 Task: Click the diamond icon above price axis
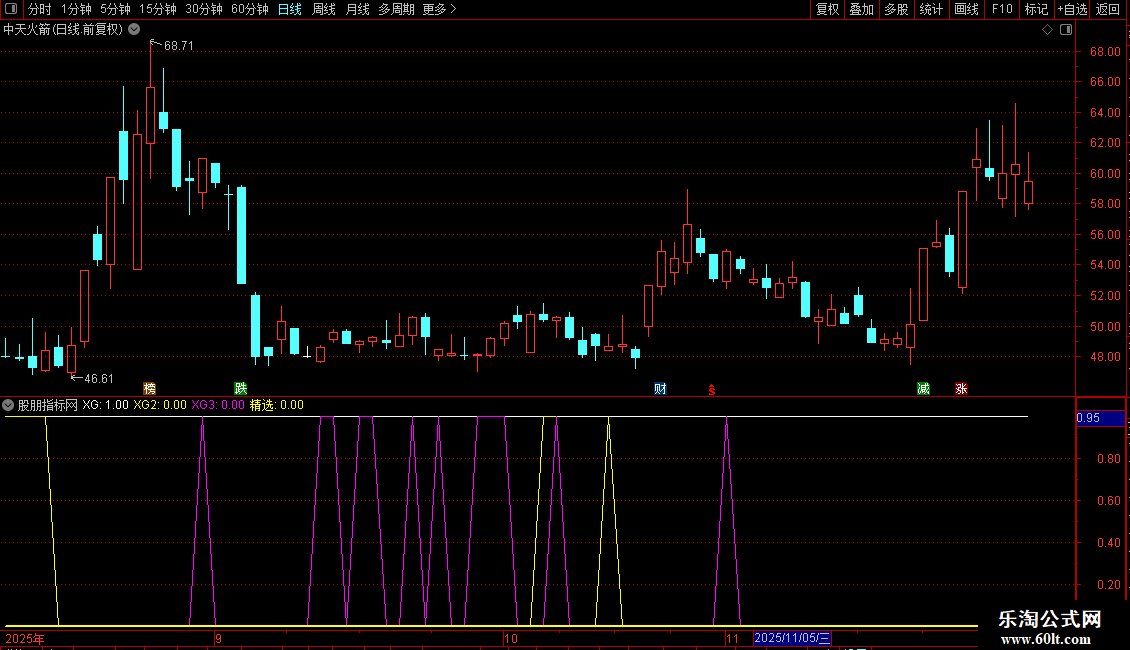[x=1048, y=30]
